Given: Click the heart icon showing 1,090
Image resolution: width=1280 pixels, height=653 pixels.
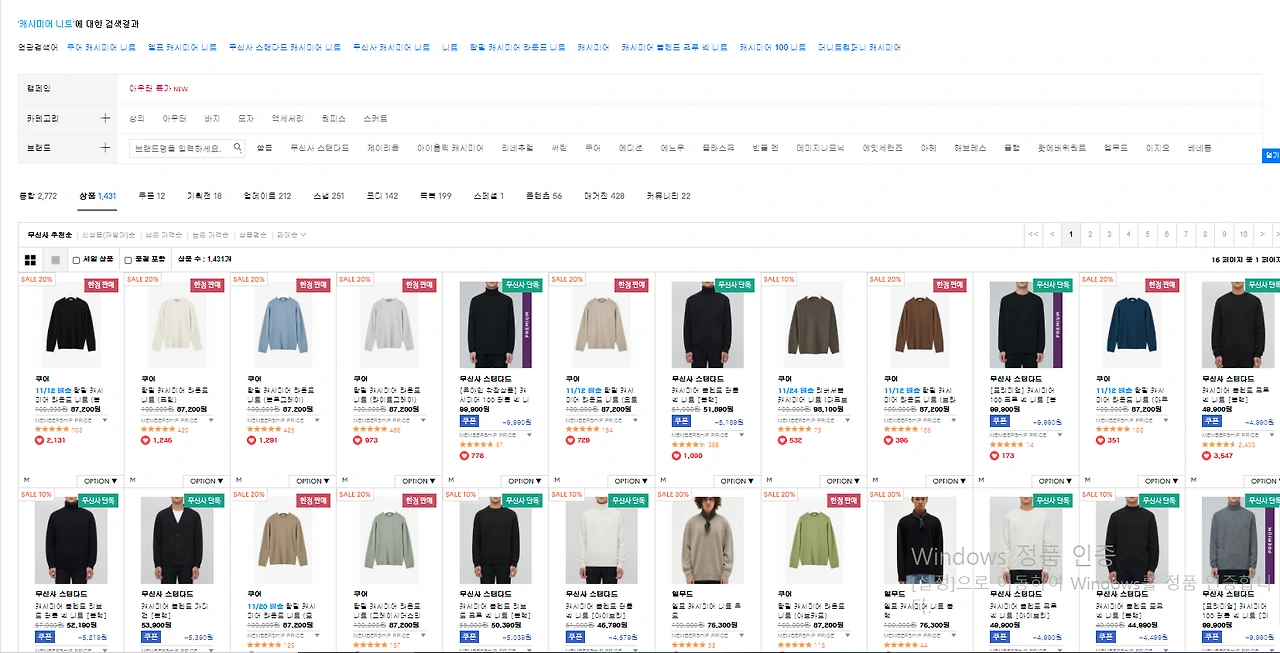Looking at the screenshot, I should click(675, 456).
